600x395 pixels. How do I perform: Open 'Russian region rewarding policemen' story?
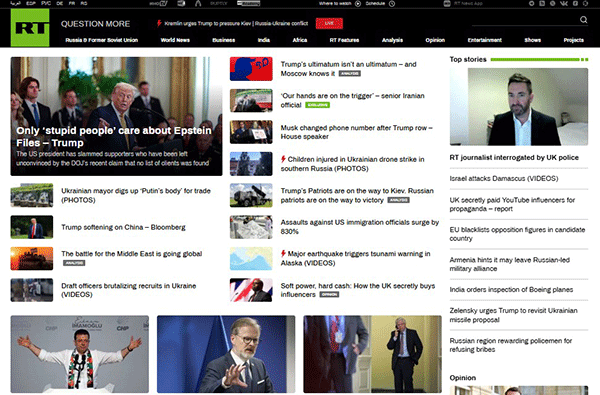[511, 345]
